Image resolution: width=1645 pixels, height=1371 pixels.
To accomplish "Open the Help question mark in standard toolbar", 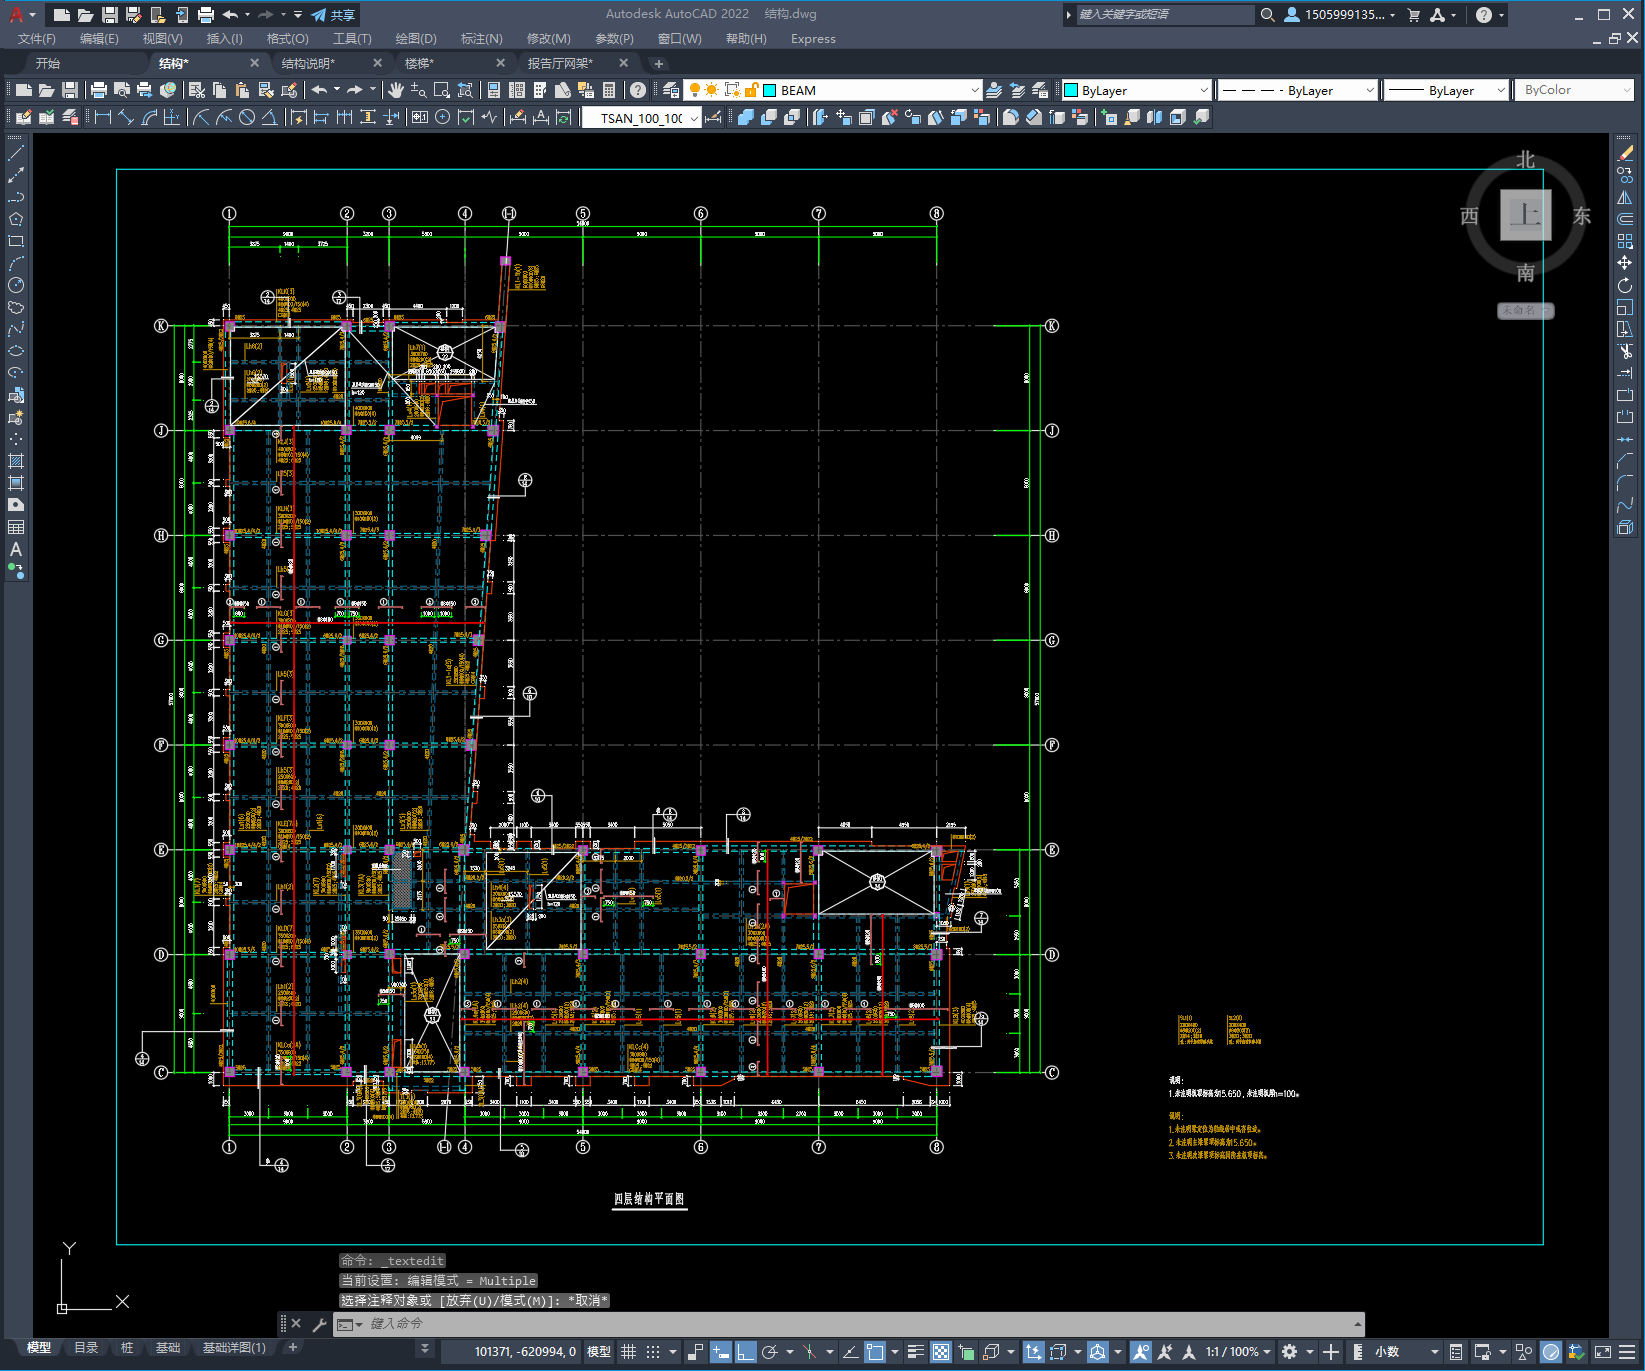I will click(638, 90).
